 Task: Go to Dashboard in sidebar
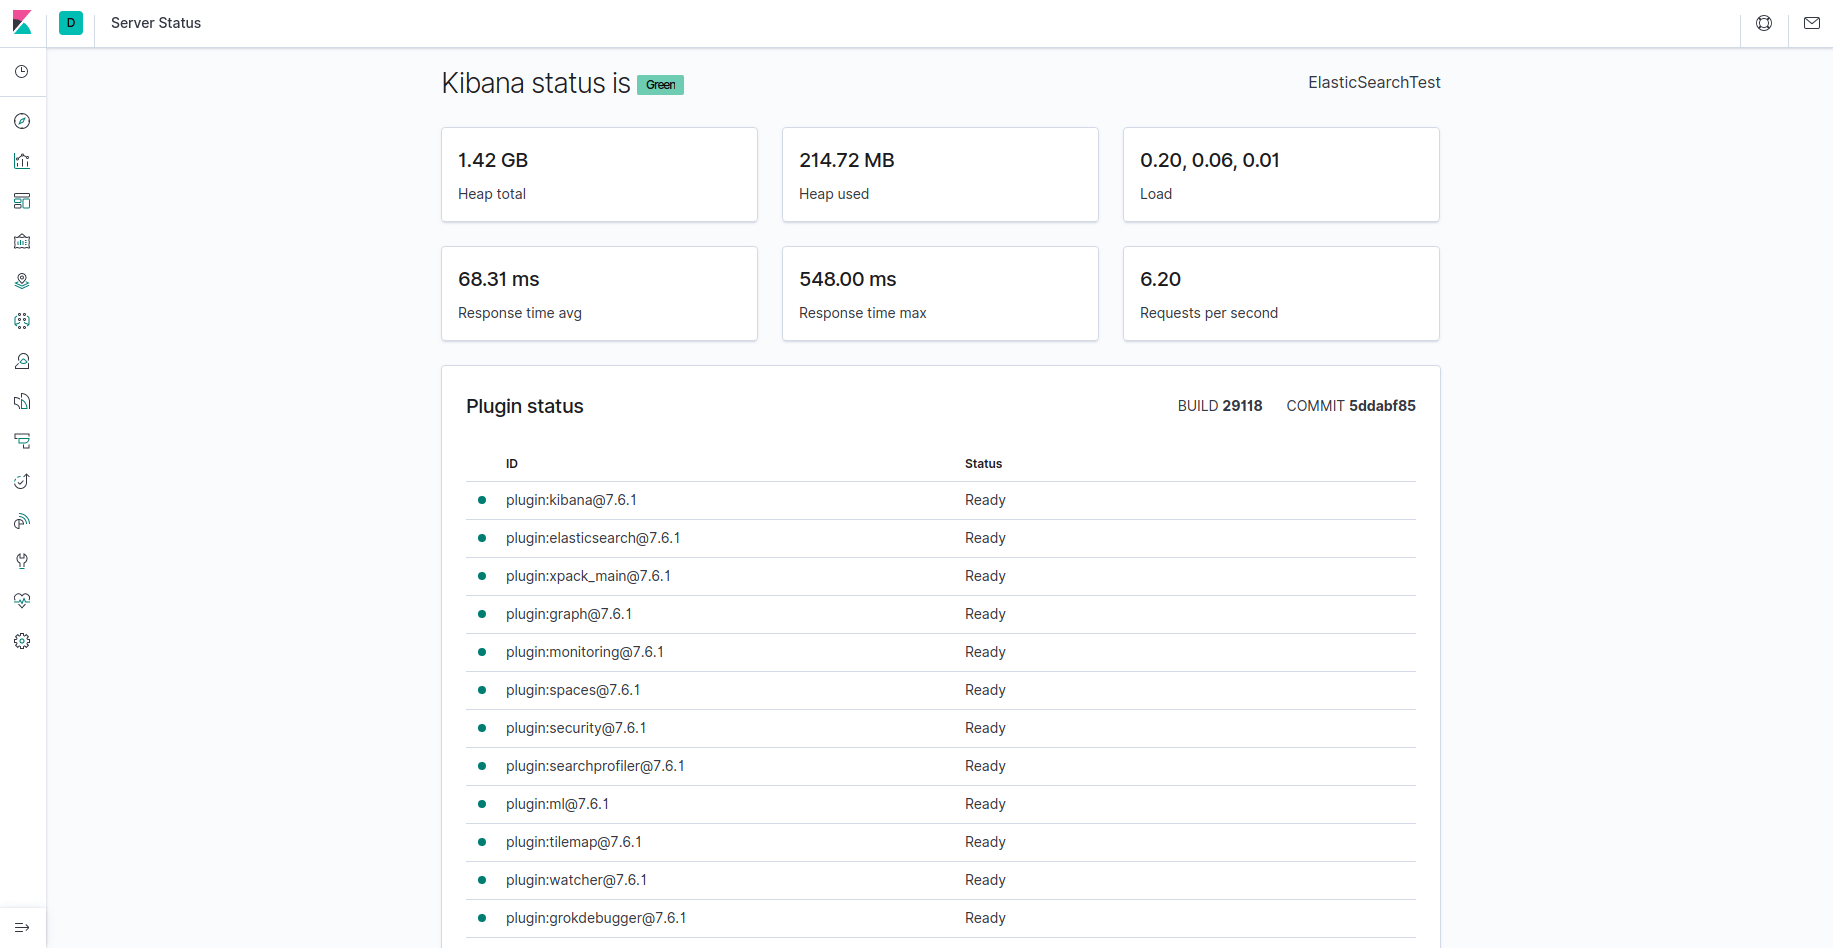(x=22, y=201)
